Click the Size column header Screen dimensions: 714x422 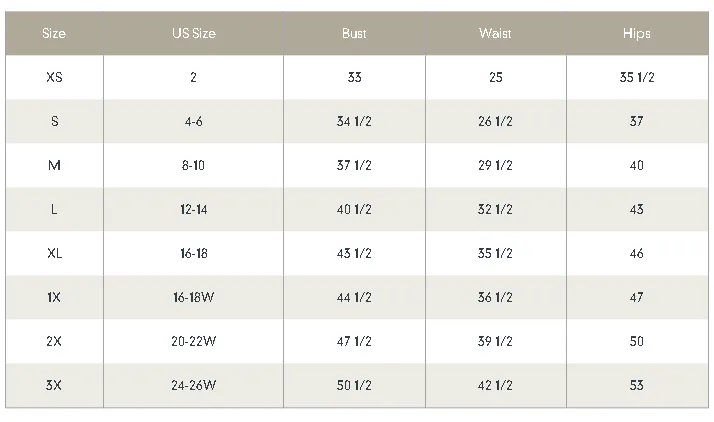coord(54,33)
